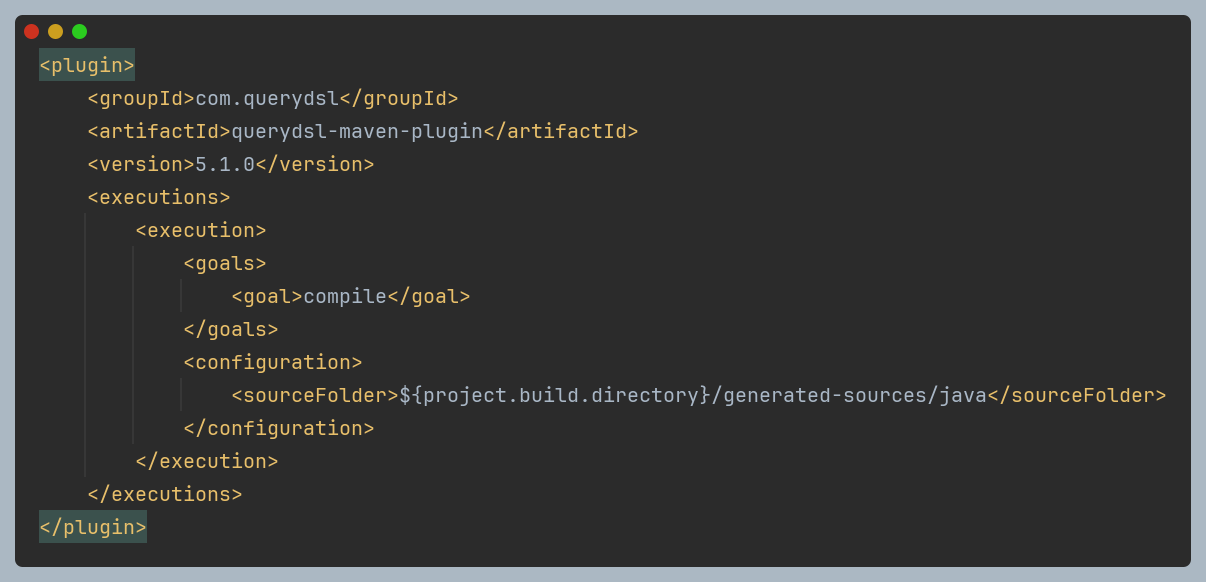Click the highlighted opening plugin tag
The height and width of the screenshot is (582, 1206).
click(87, 65)
